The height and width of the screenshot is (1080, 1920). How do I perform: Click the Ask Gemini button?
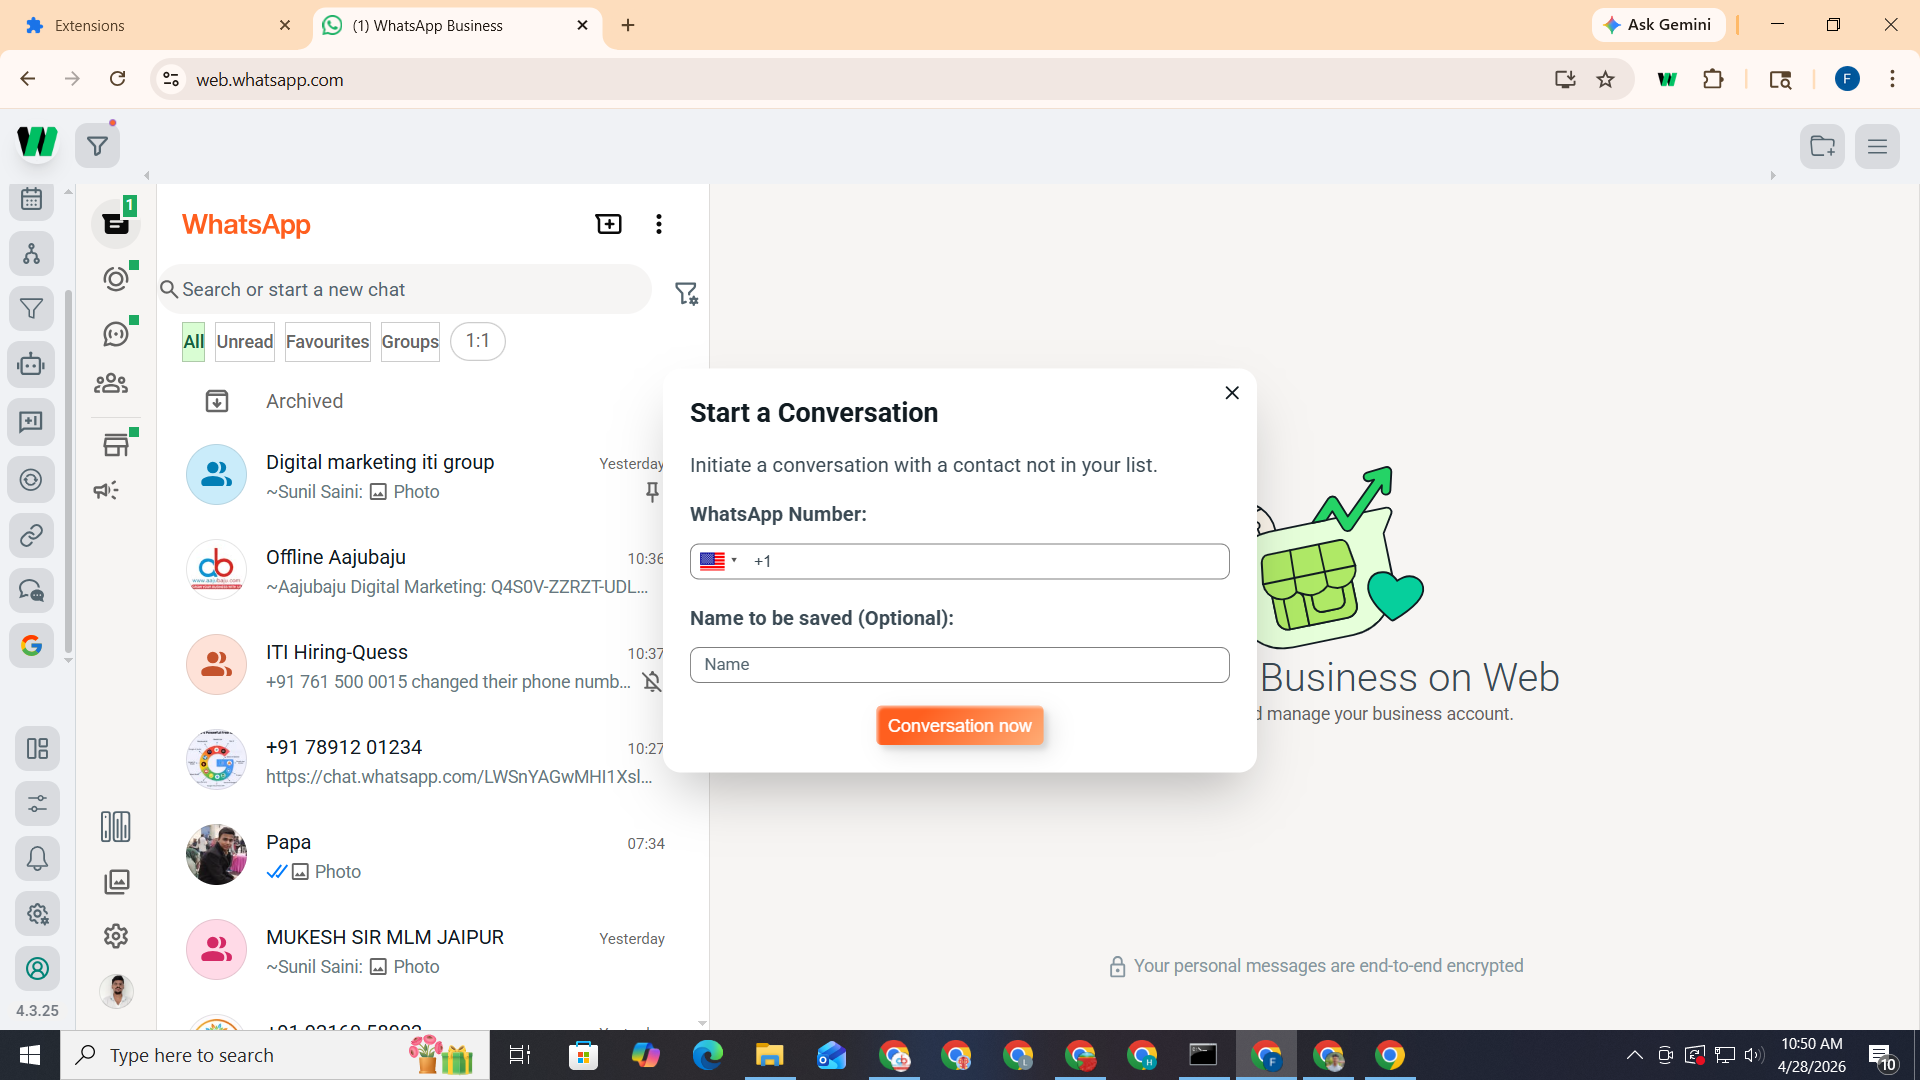(1658, 25)
